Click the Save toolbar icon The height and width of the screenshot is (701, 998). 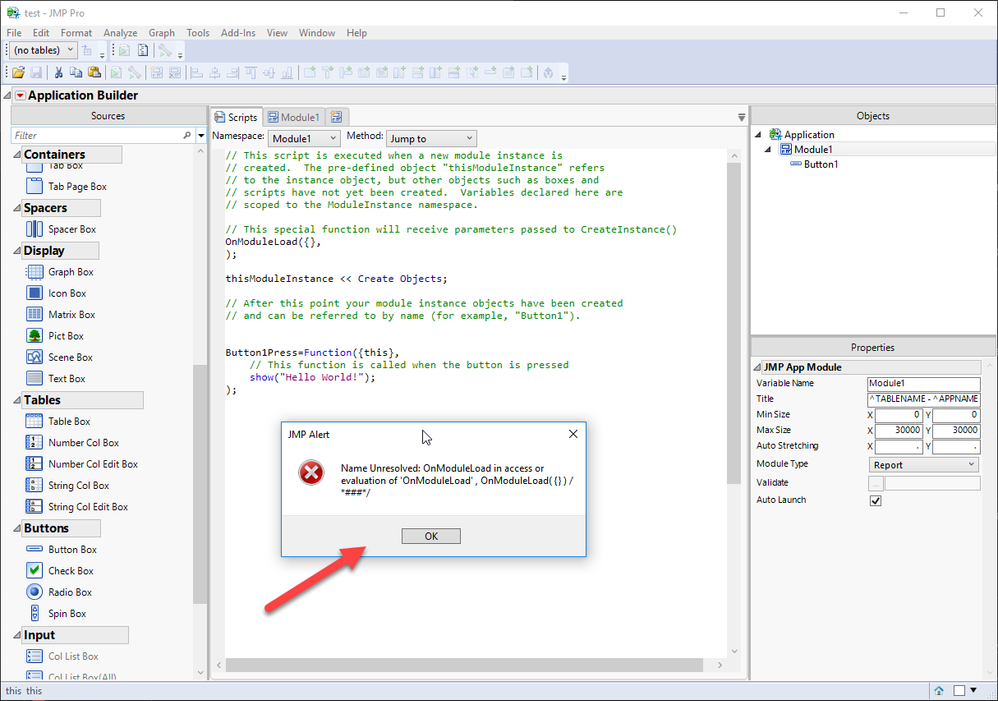[x=36, y=73]
